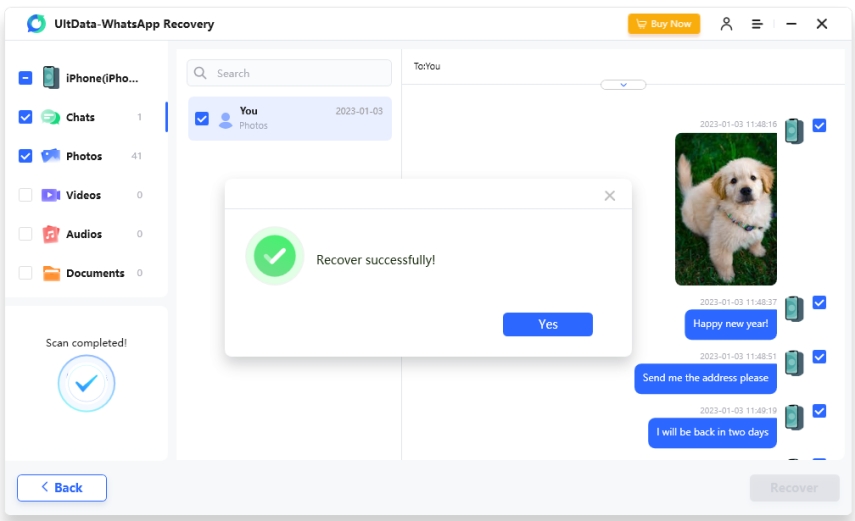Screen dimensions: 855x521
Task: Select the Videos category label
Action: 83,195
